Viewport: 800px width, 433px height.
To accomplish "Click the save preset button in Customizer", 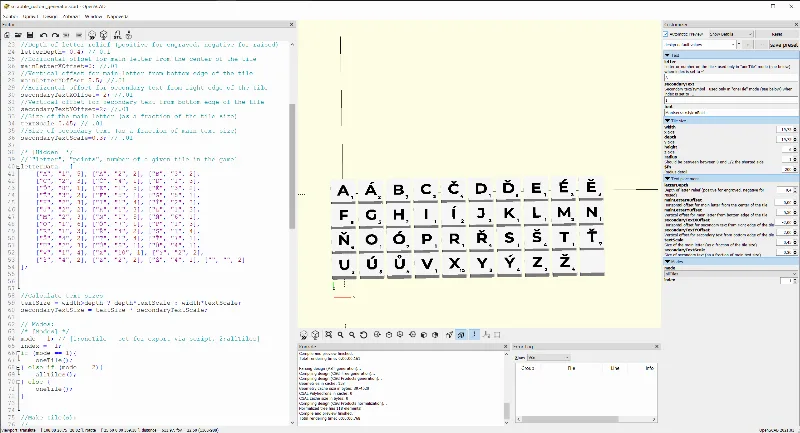I will point(784,45).
